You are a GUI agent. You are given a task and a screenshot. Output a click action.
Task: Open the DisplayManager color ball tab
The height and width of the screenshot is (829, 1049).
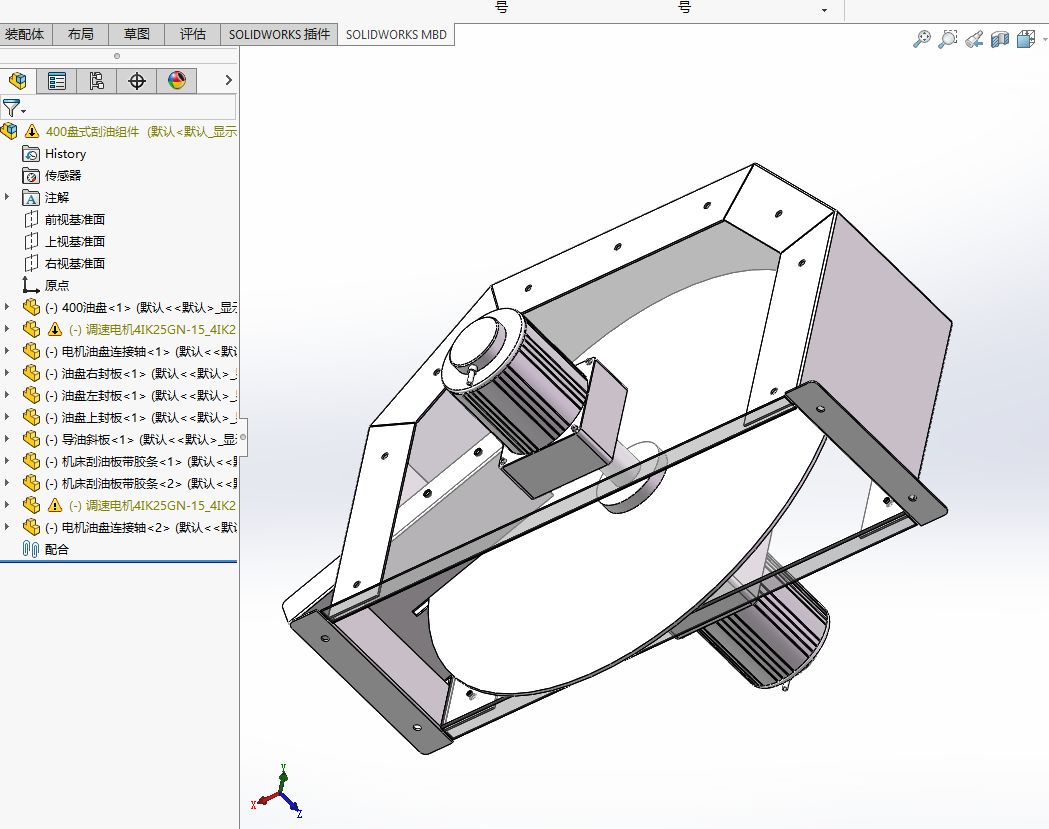(x=177, y=81)
